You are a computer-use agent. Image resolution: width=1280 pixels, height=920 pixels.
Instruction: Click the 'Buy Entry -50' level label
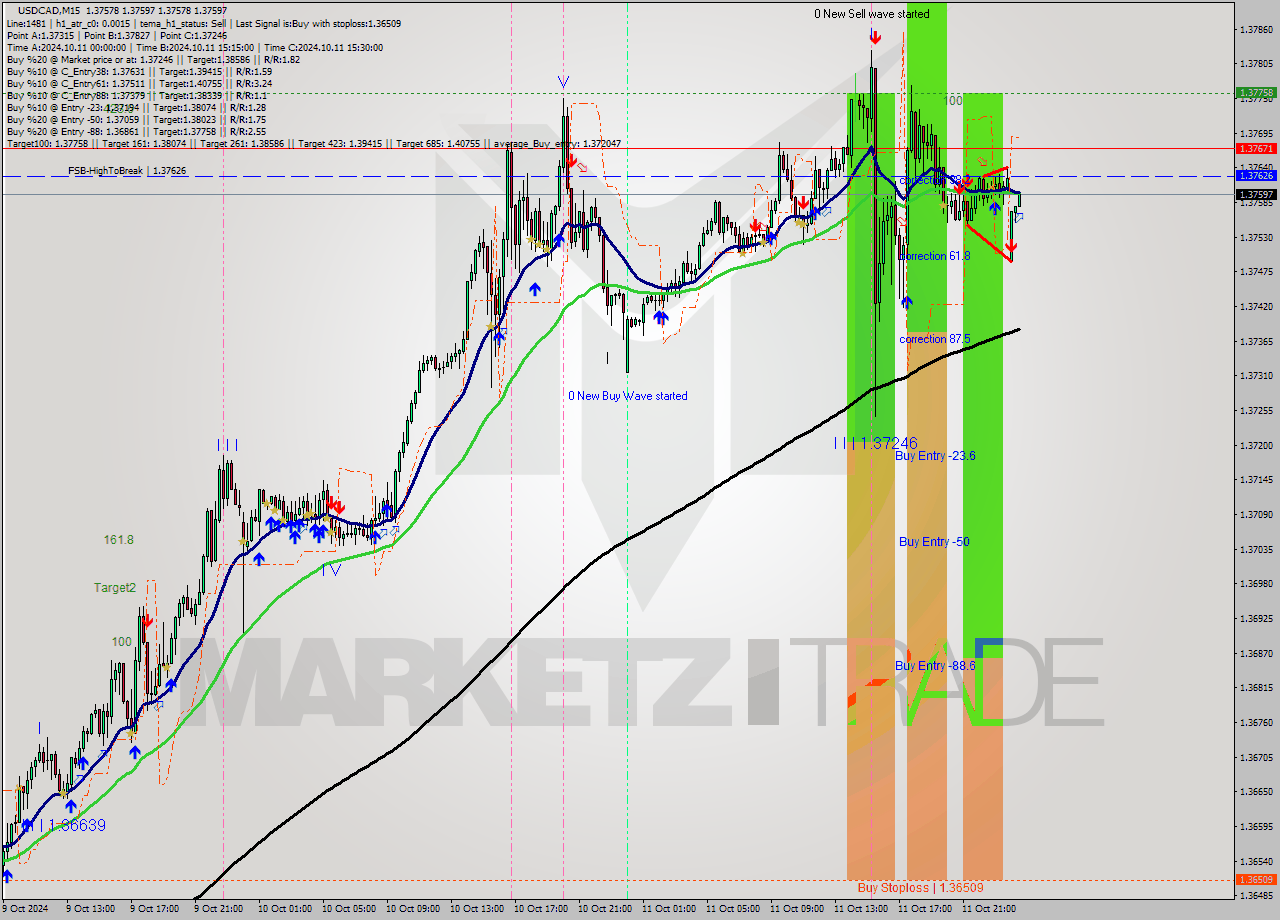(x=934, y=542)
